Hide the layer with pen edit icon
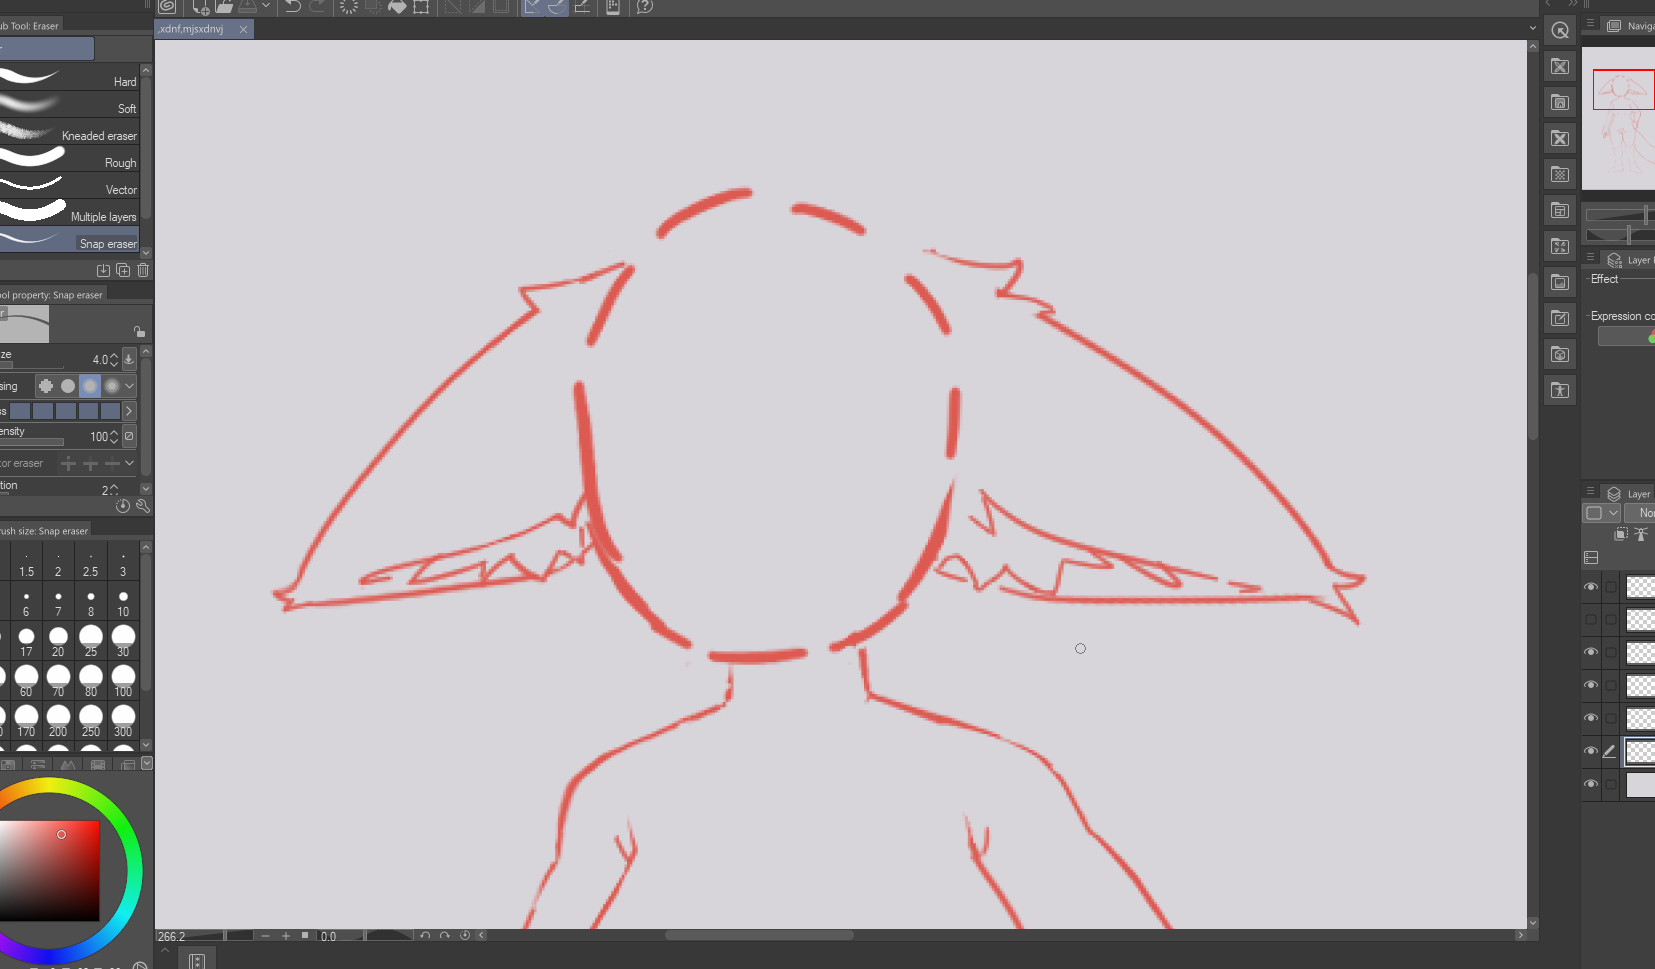Viewport: 1655px width, 969px height. (1591, 751)
